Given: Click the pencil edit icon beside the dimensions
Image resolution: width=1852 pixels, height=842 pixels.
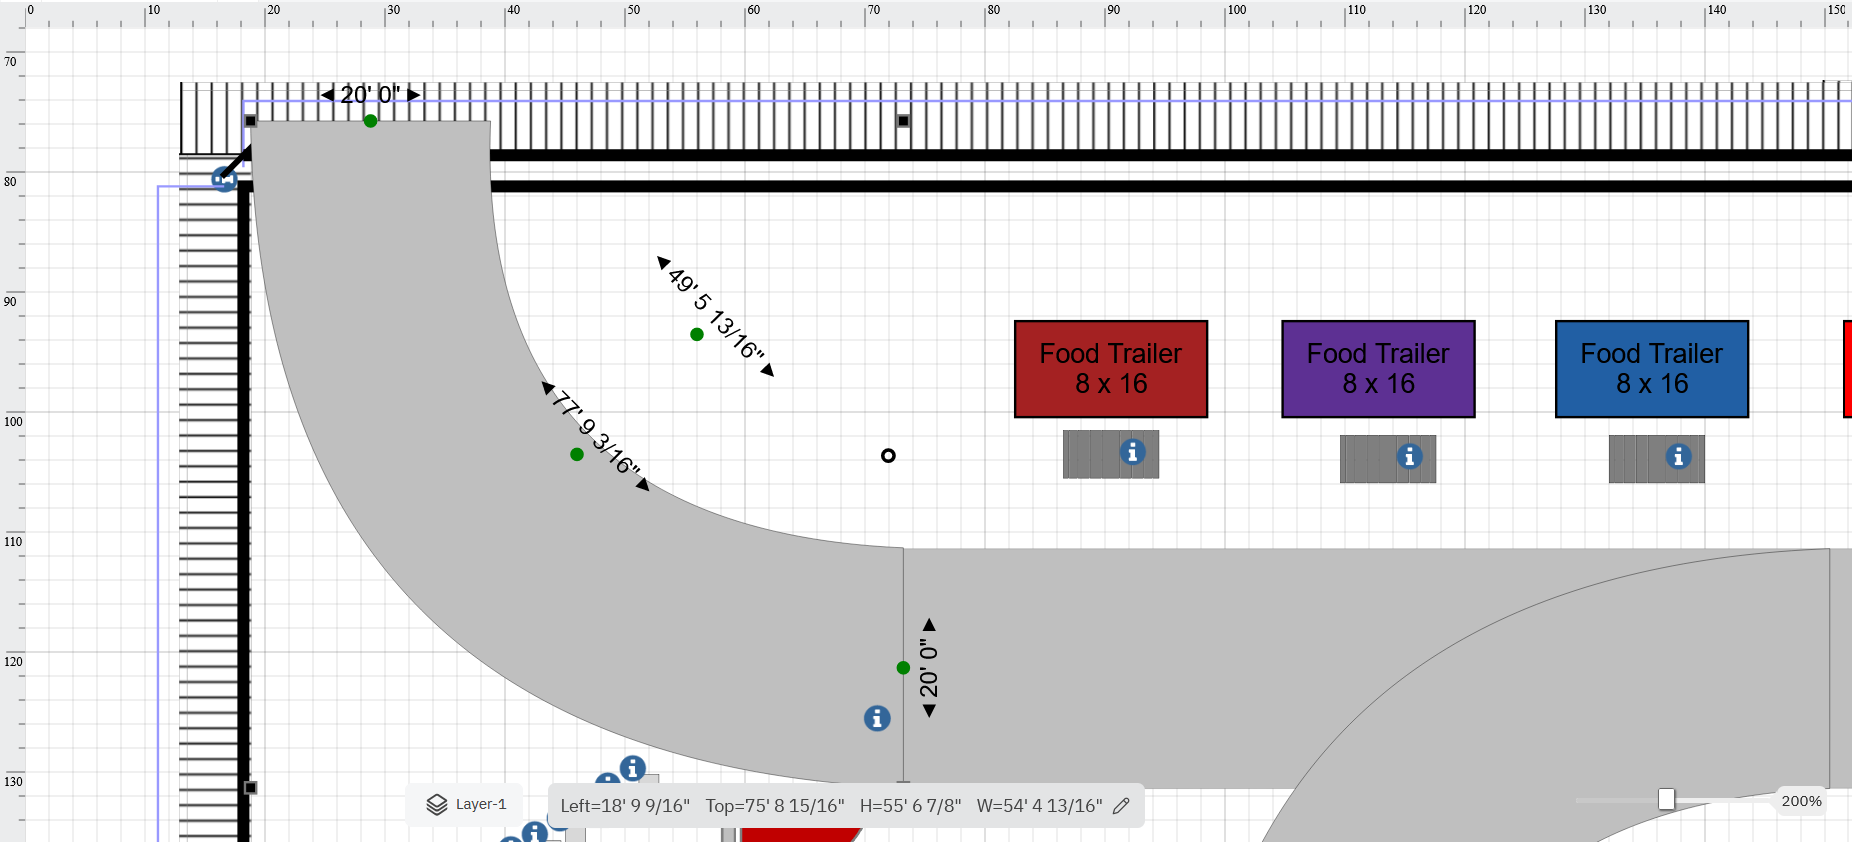Looking at the screenshot, I should coord(1121,806).
